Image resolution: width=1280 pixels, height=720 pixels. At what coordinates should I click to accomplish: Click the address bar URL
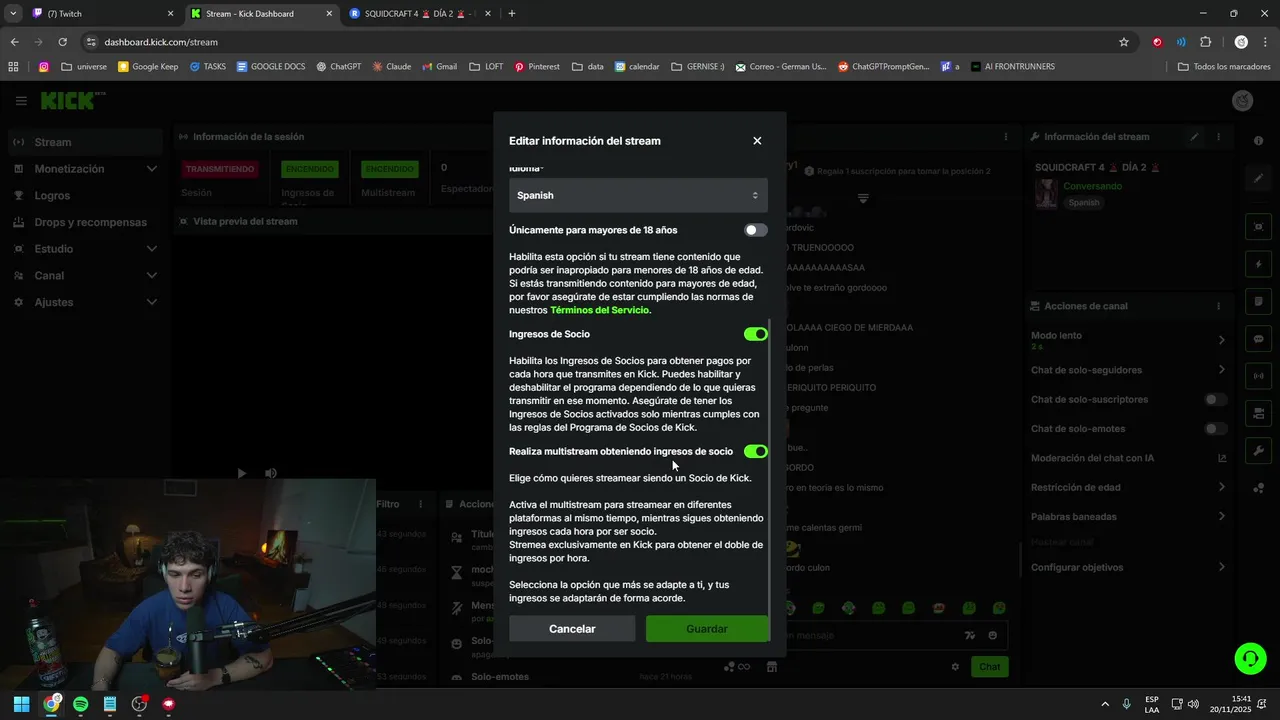point(160,42)
